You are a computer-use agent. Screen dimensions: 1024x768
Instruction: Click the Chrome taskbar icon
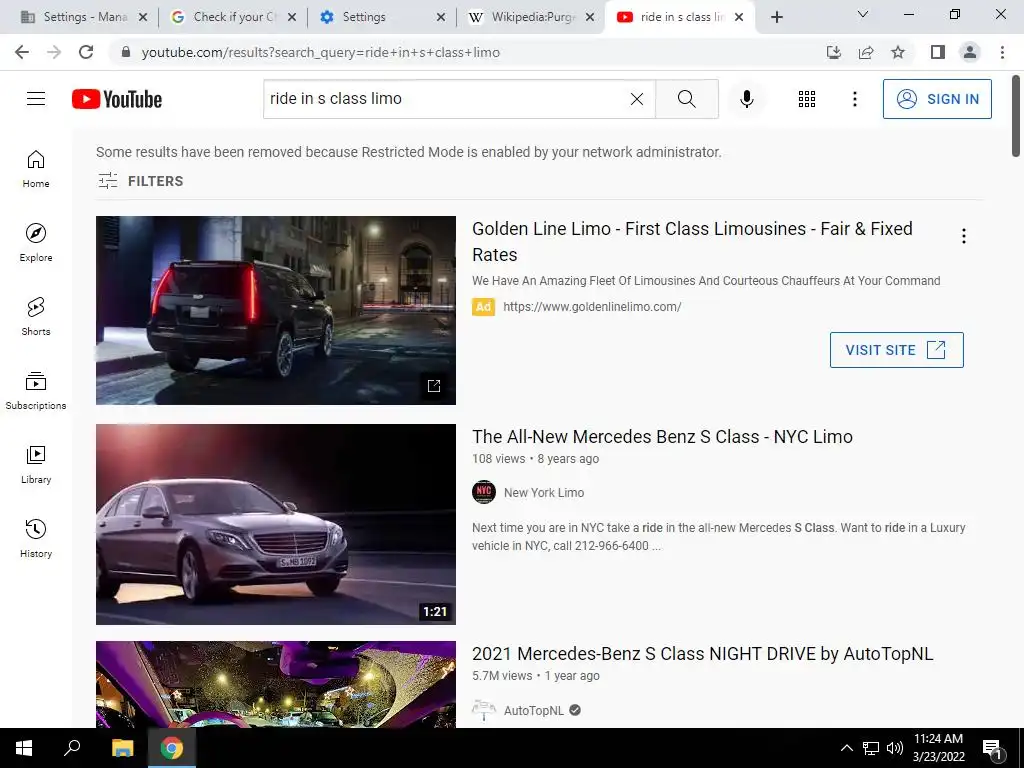(172, 748)
